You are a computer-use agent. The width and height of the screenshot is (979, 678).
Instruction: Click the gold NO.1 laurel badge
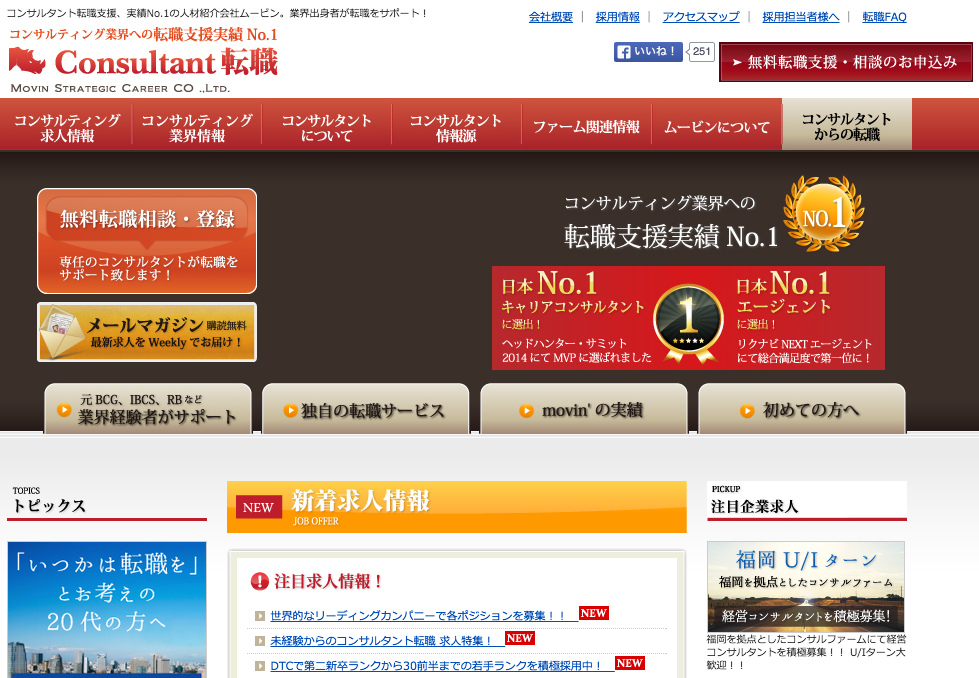click(823, 214)
